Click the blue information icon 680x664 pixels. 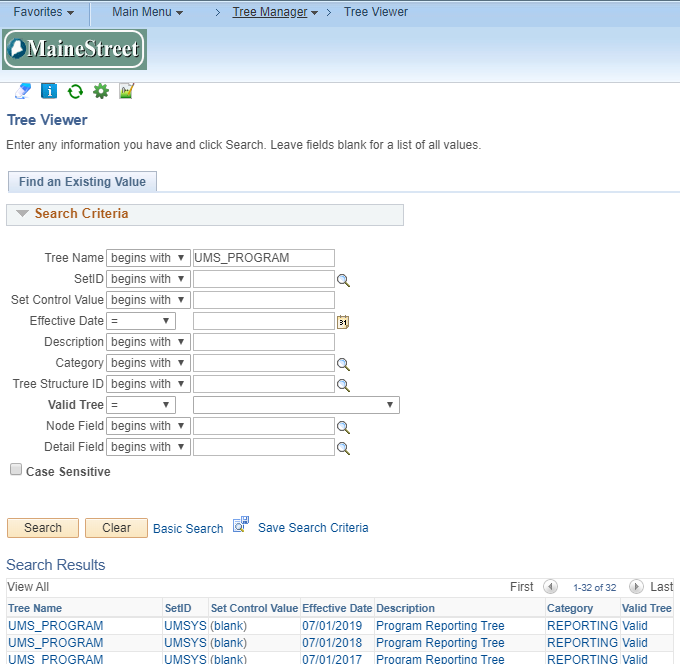click(x=49, y=91)
